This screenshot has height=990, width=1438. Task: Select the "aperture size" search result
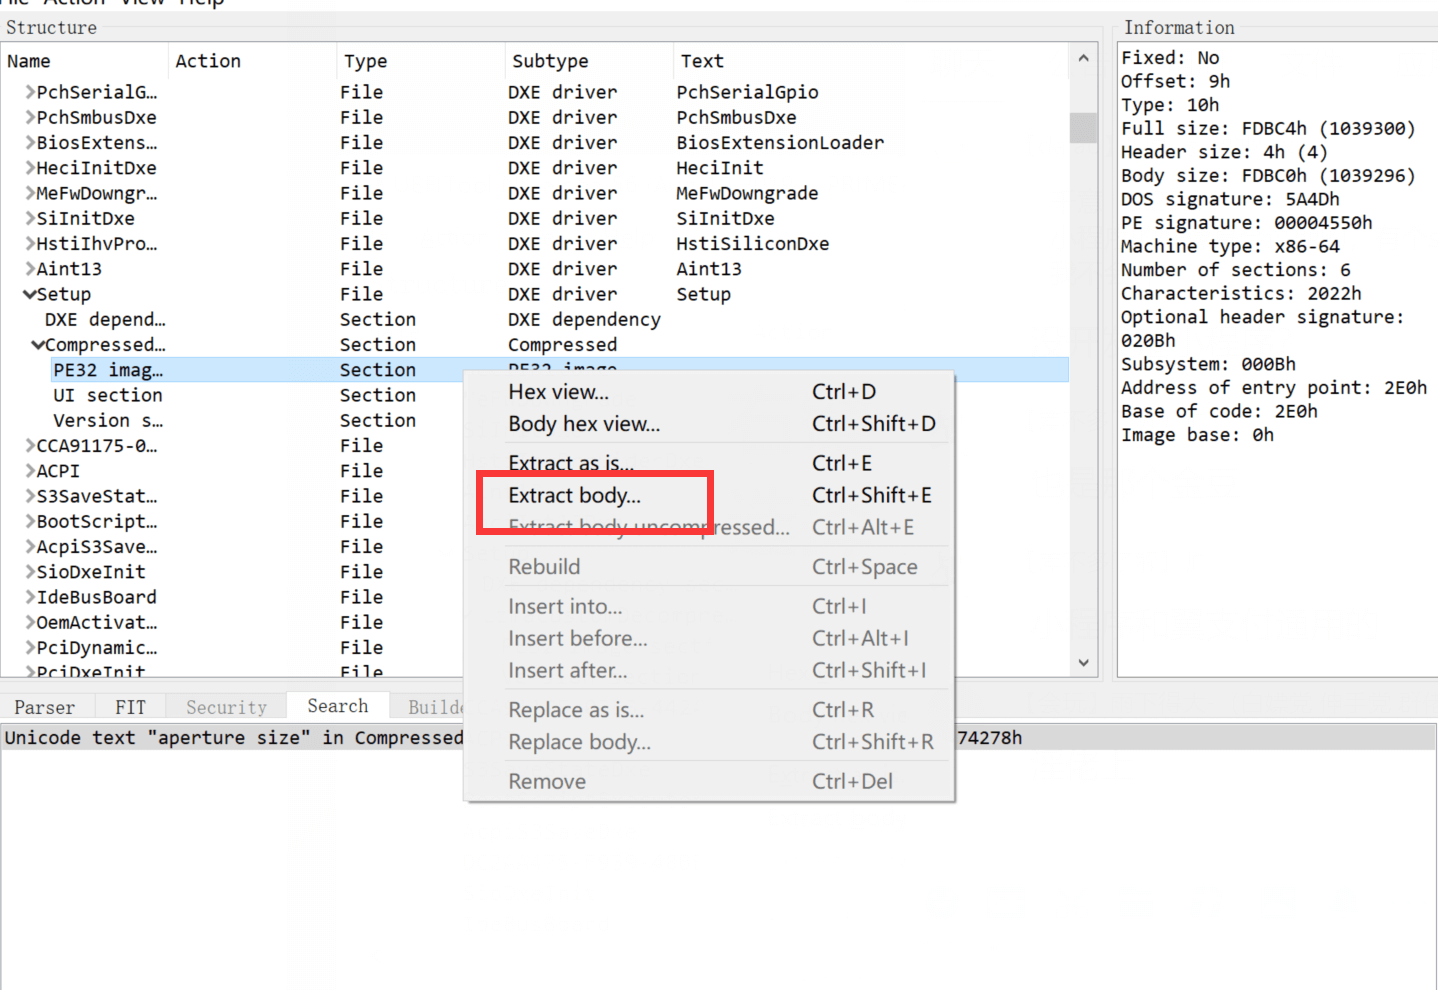click(234, 738)
